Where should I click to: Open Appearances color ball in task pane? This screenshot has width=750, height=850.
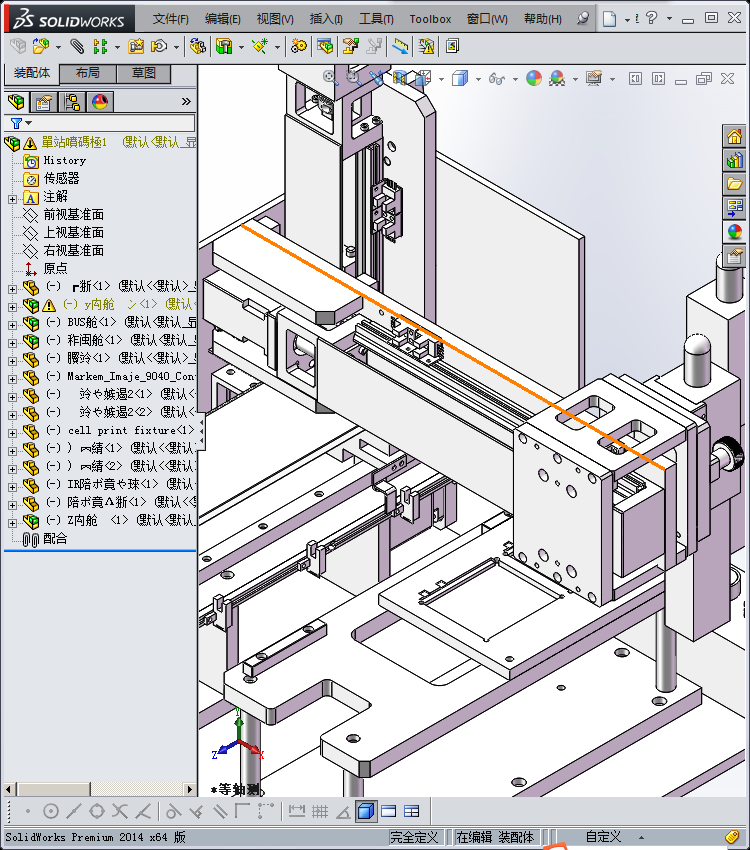735,232
